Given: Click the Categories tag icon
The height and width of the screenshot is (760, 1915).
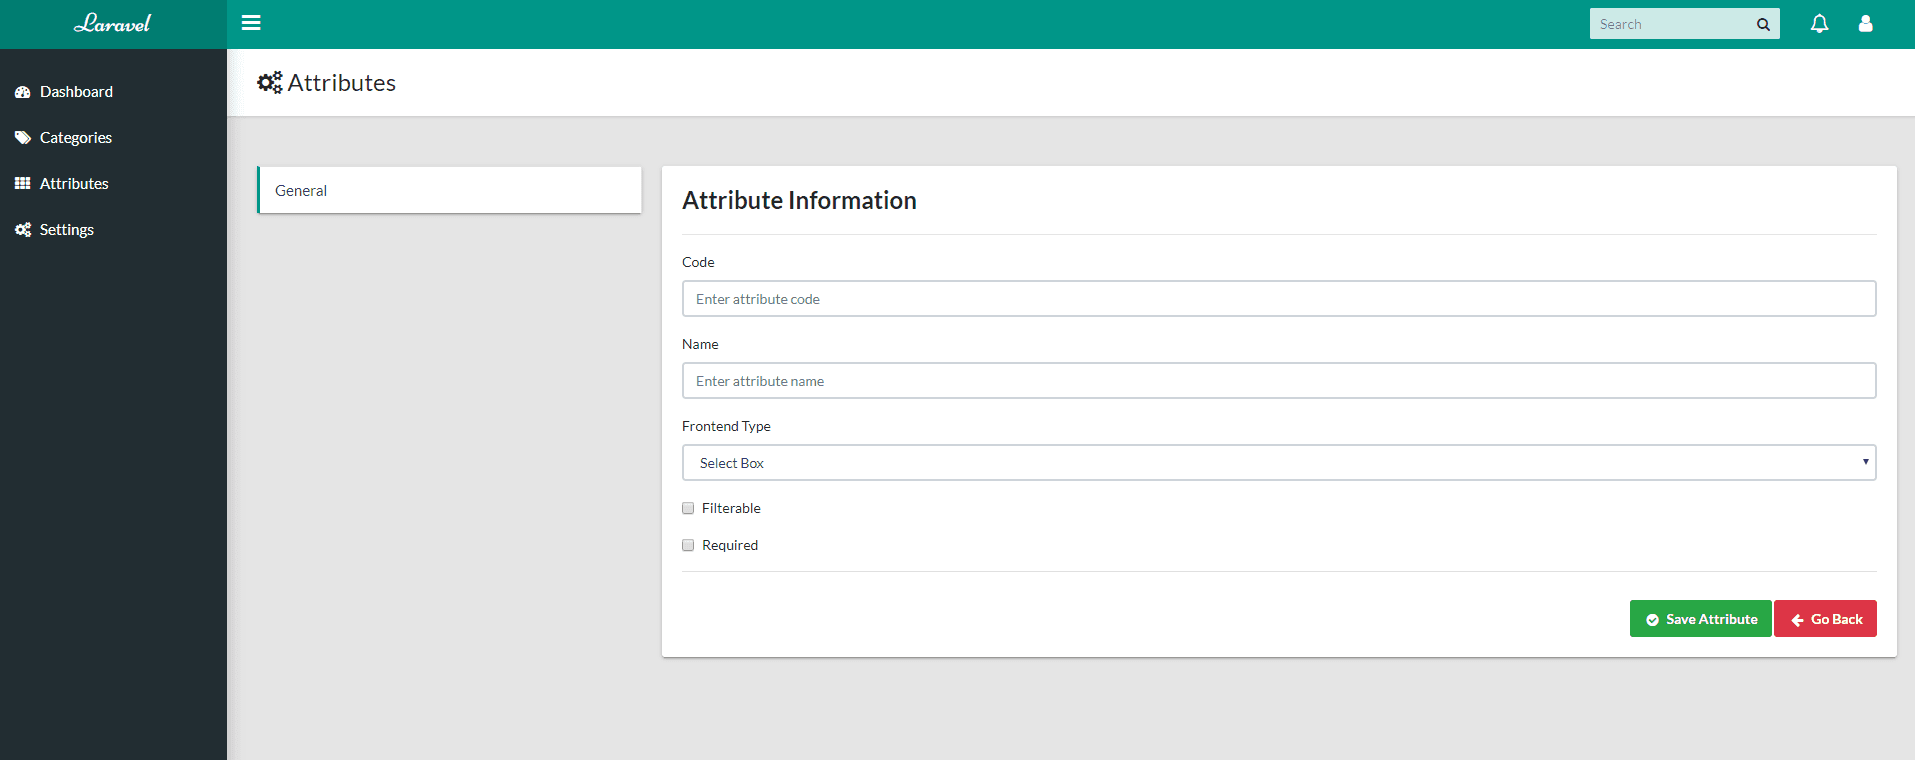Looking at the screenshot, I should [x=23, y=138].
